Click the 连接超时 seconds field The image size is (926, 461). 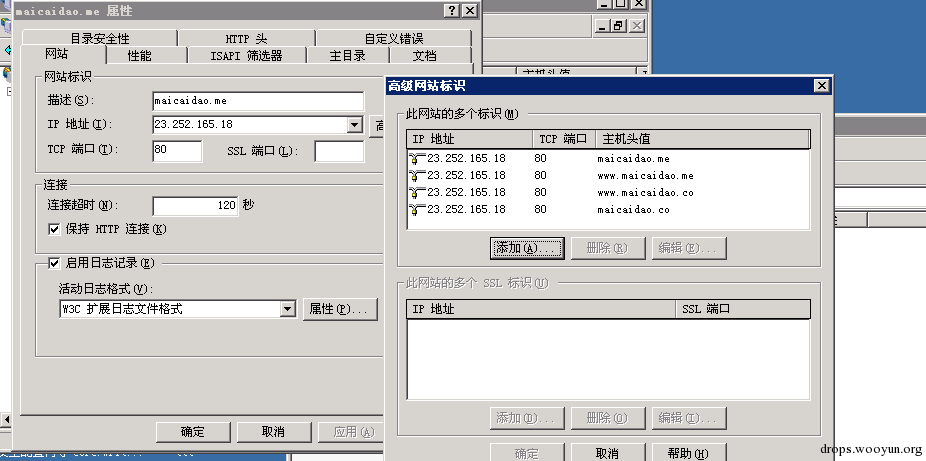tap(196, 205)
